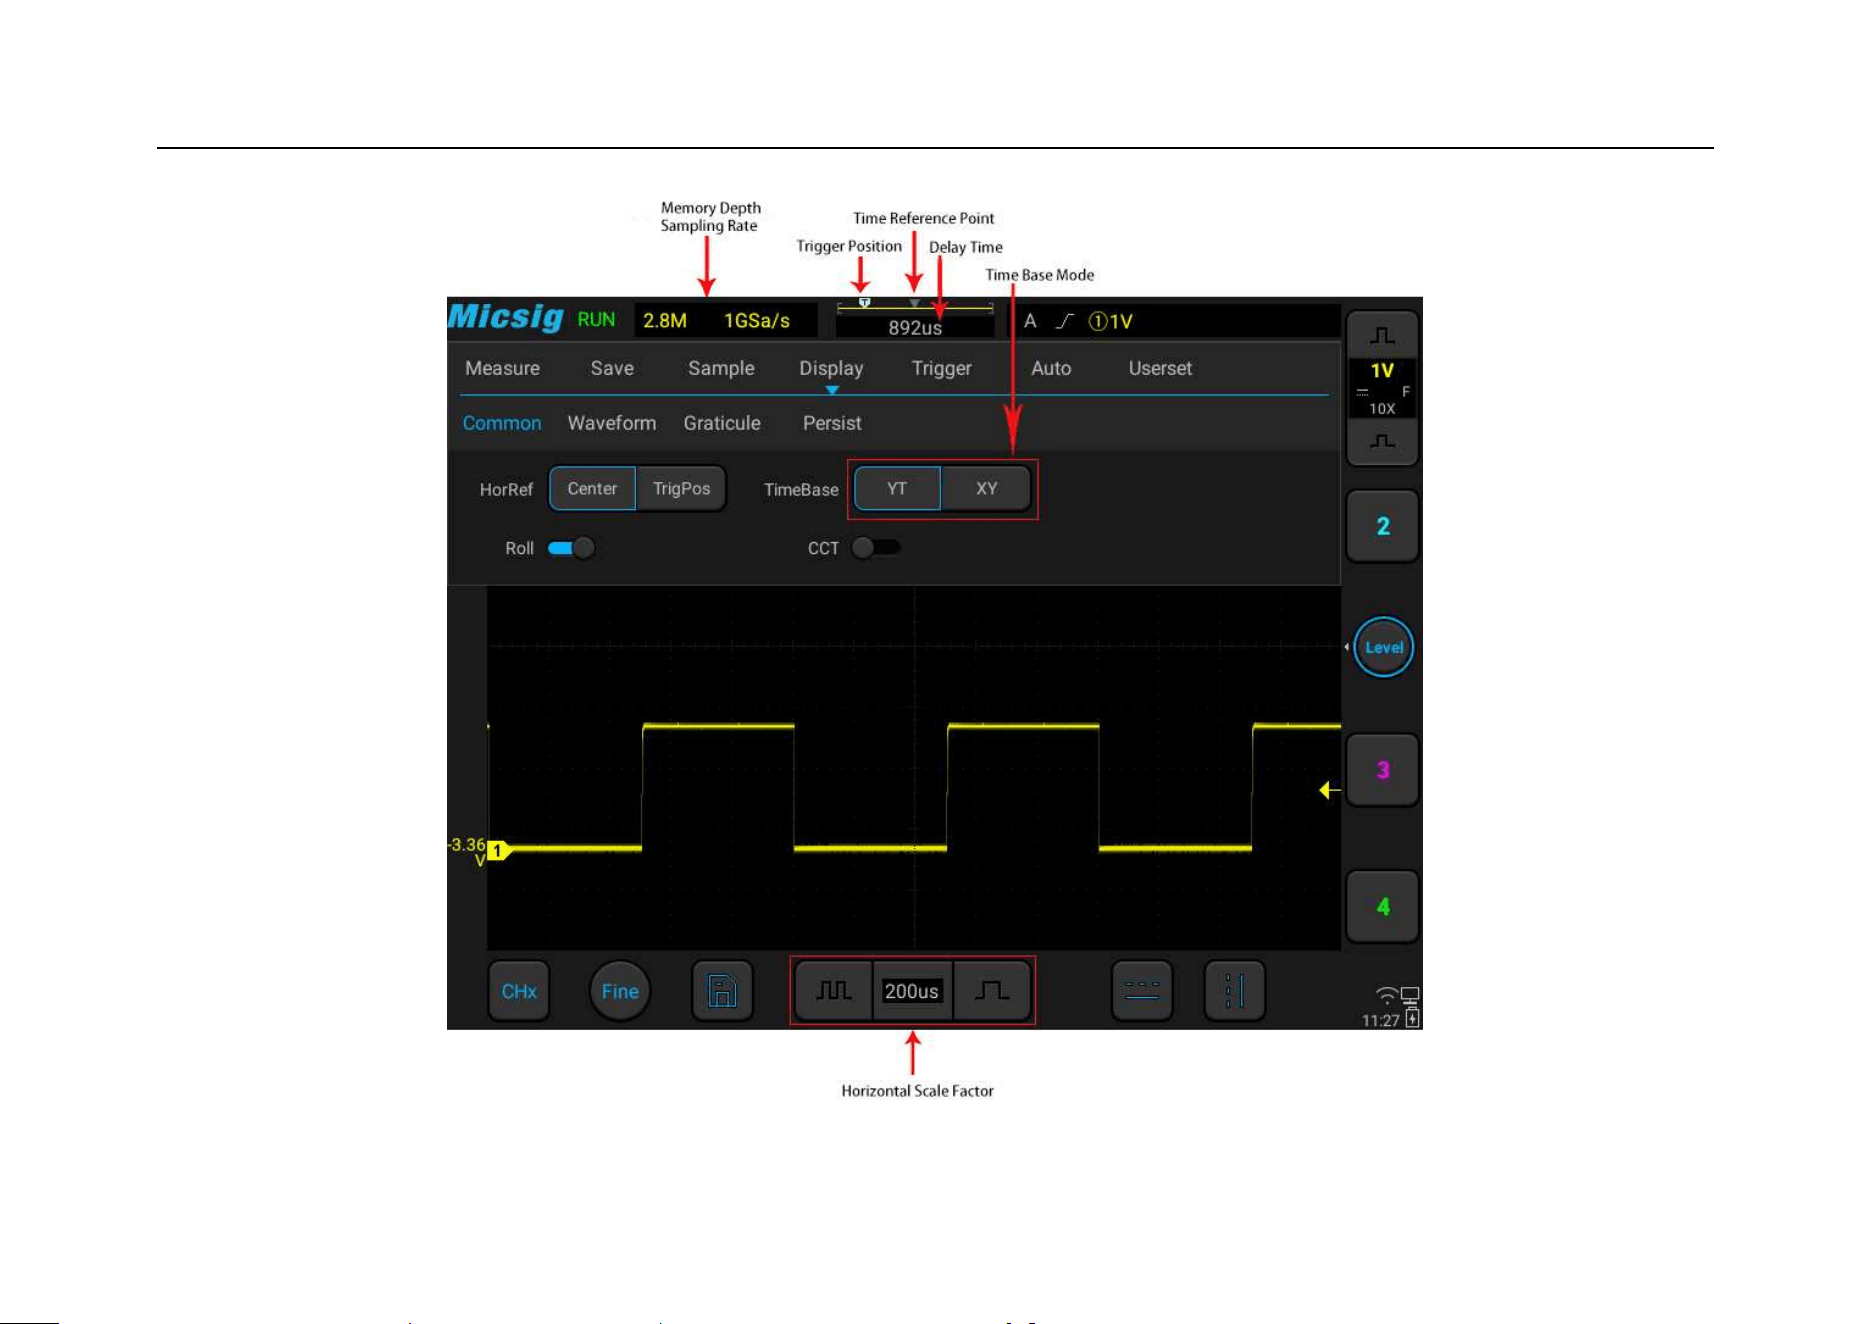Increase time base with single-pulse icon

[992, 991]
